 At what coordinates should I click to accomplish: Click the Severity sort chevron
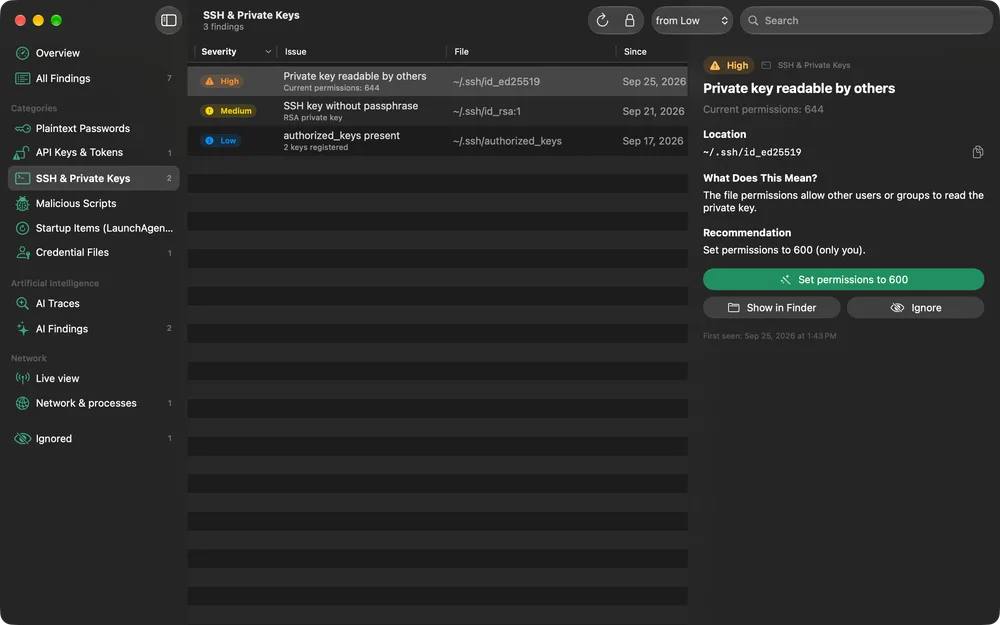click(x=268, y=52)
